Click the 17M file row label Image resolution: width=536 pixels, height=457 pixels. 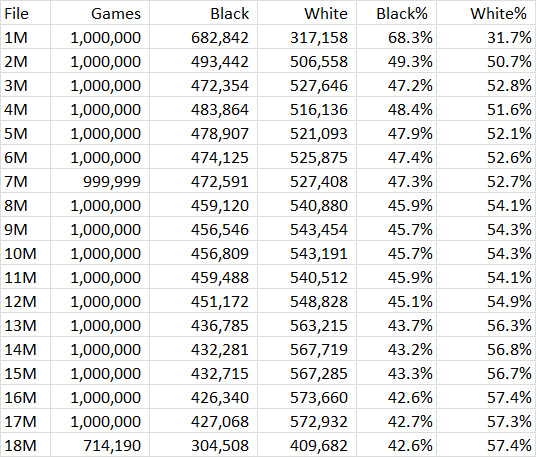coord(26,421)
